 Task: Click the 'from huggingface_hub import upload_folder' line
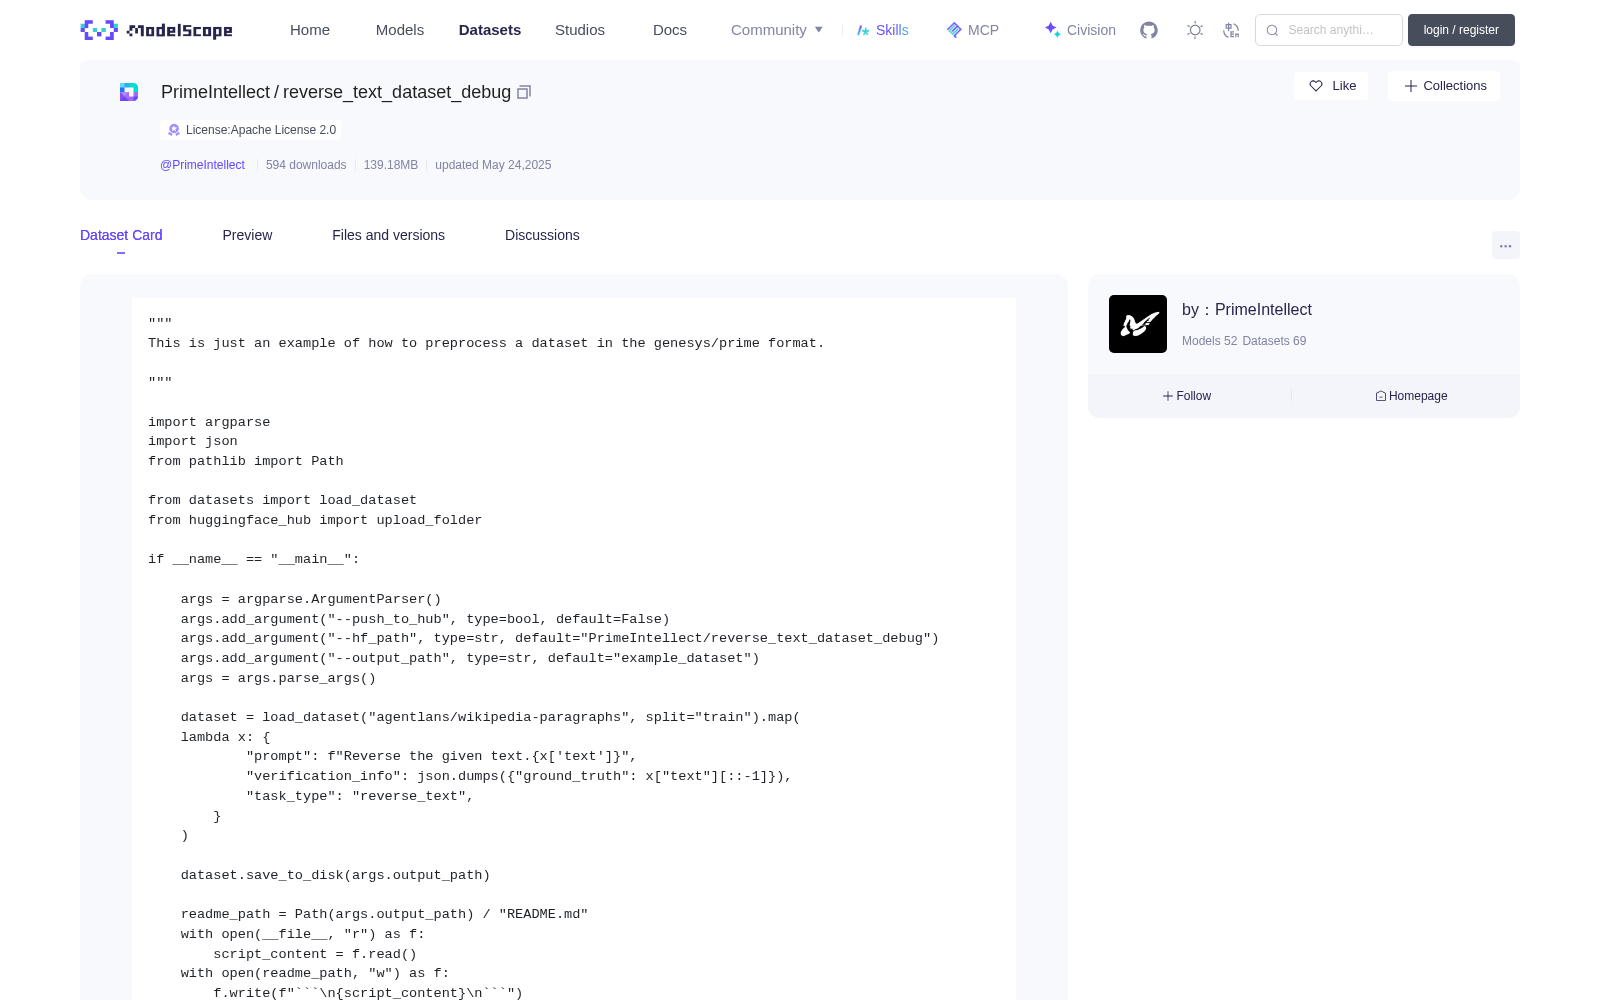[x=315, y=520]
